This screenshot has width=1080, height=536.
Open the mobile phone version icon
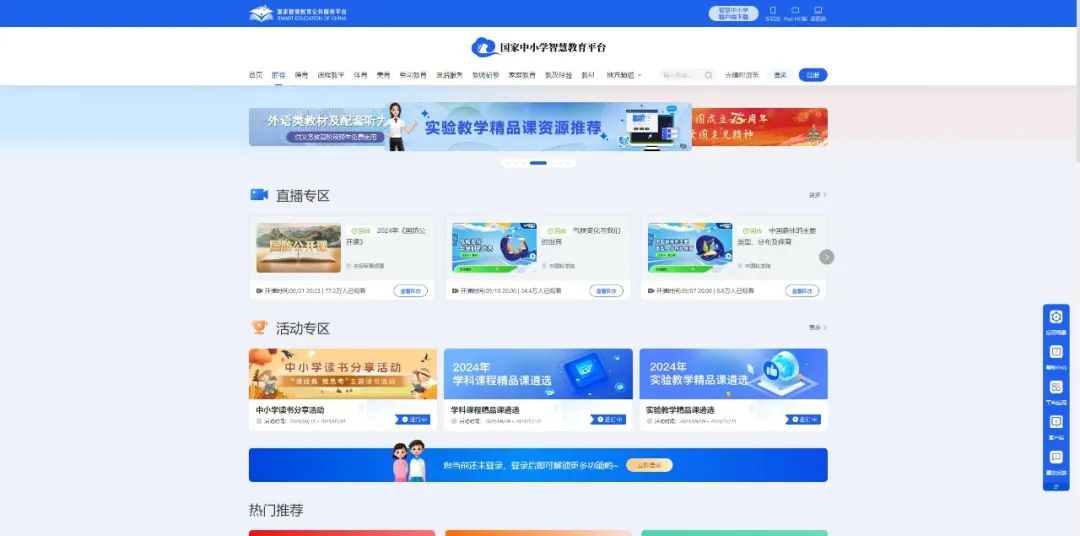(x=773, y=10)
